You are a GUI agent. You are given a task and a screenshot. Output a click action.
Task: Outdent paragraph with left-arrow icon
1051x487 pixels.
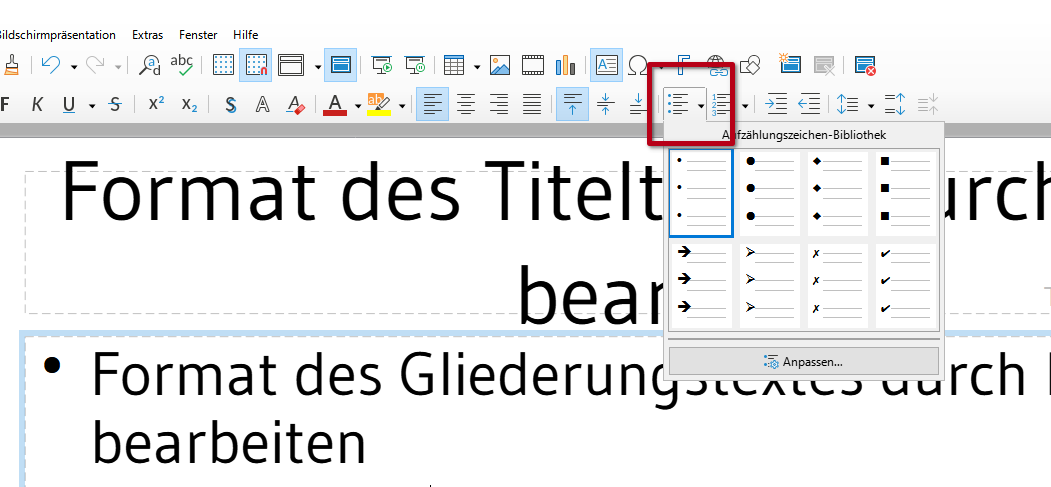pos(809,104)
